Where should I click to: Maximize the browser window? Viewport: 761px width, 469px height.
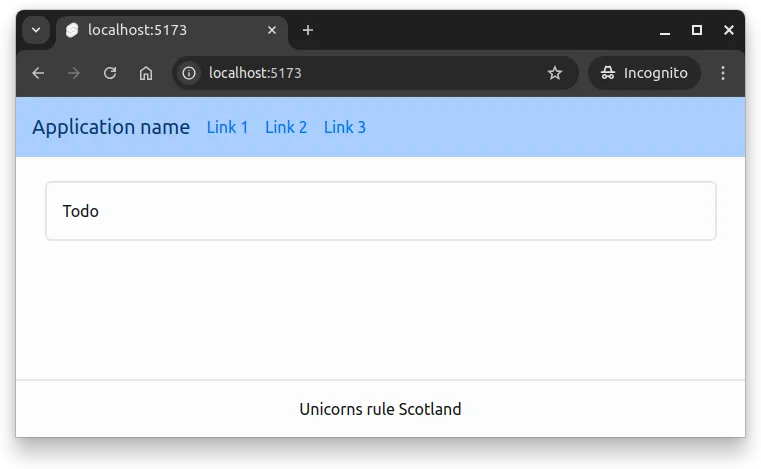697,30
